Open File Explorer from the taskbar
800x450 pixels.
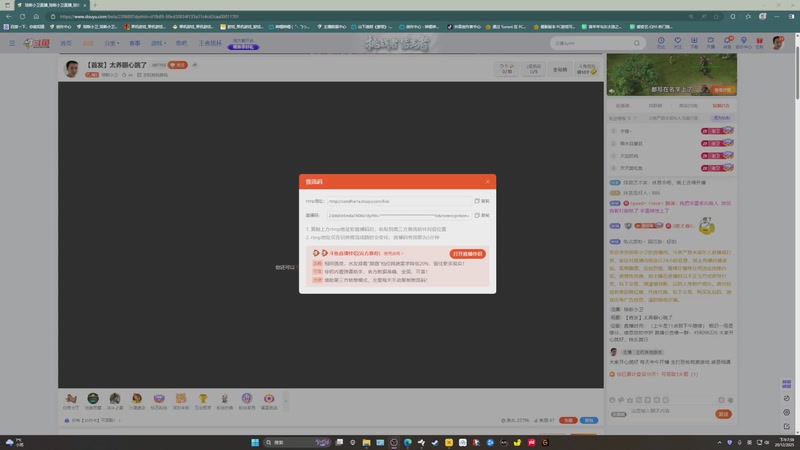pos(366,442)
